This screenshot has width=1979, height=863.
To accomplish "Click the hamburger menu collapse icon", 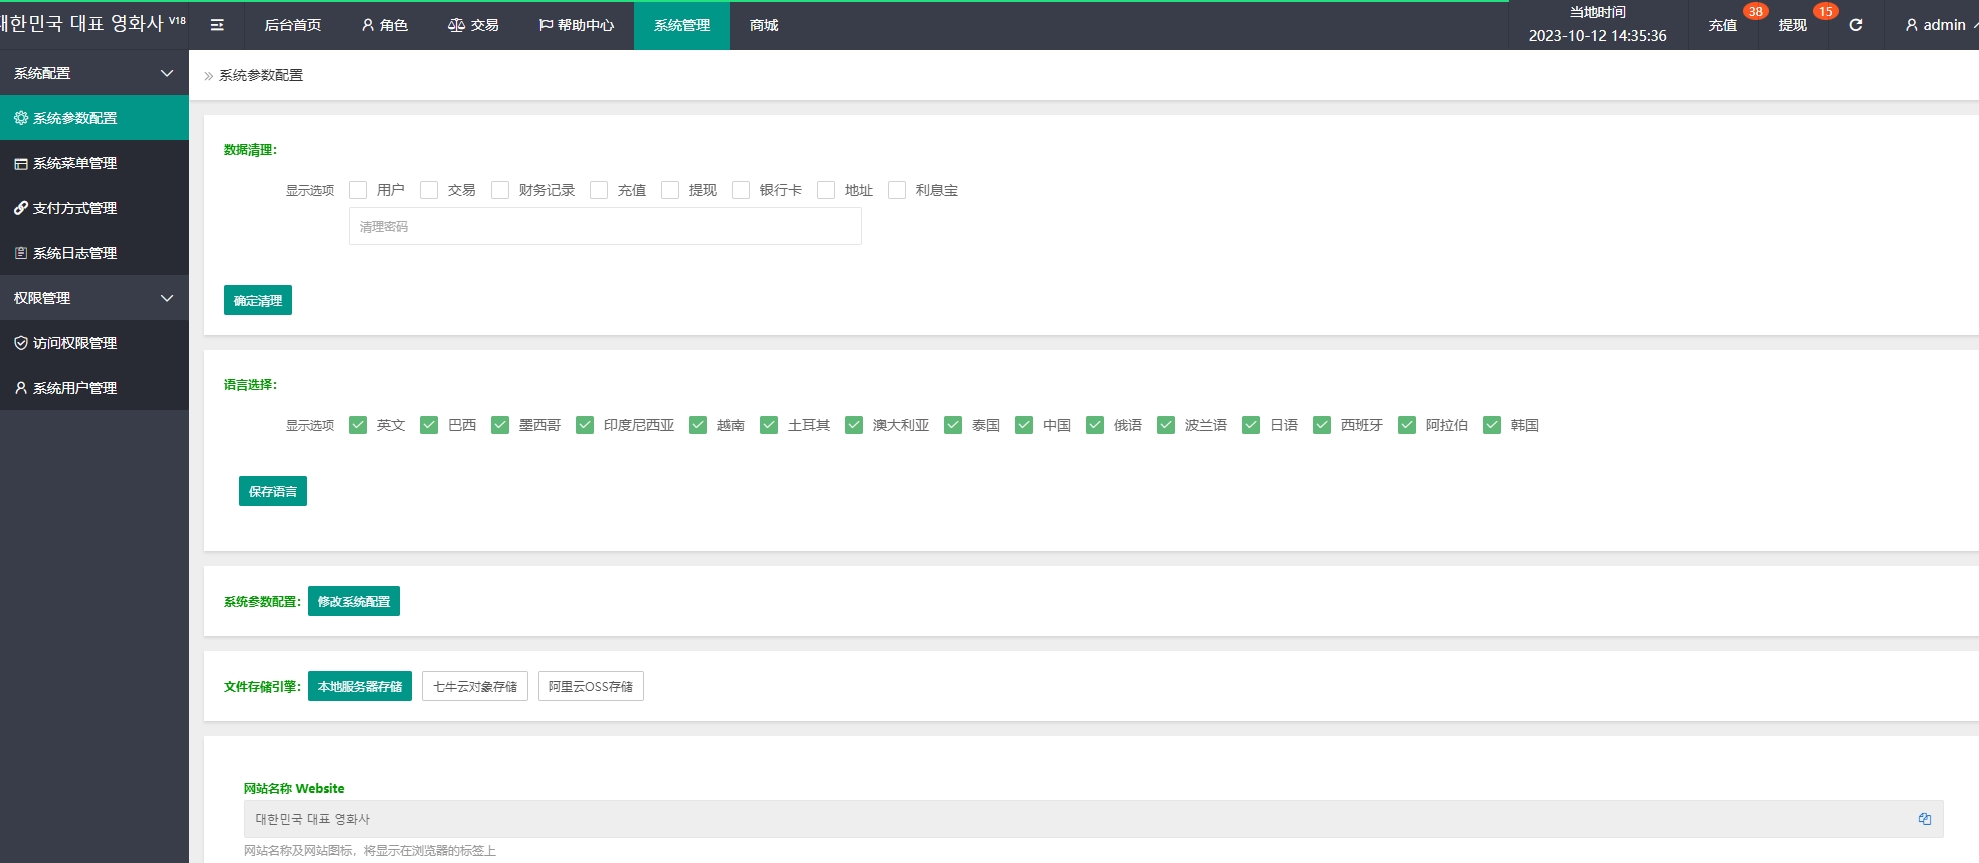I will [x=217, y=25].
